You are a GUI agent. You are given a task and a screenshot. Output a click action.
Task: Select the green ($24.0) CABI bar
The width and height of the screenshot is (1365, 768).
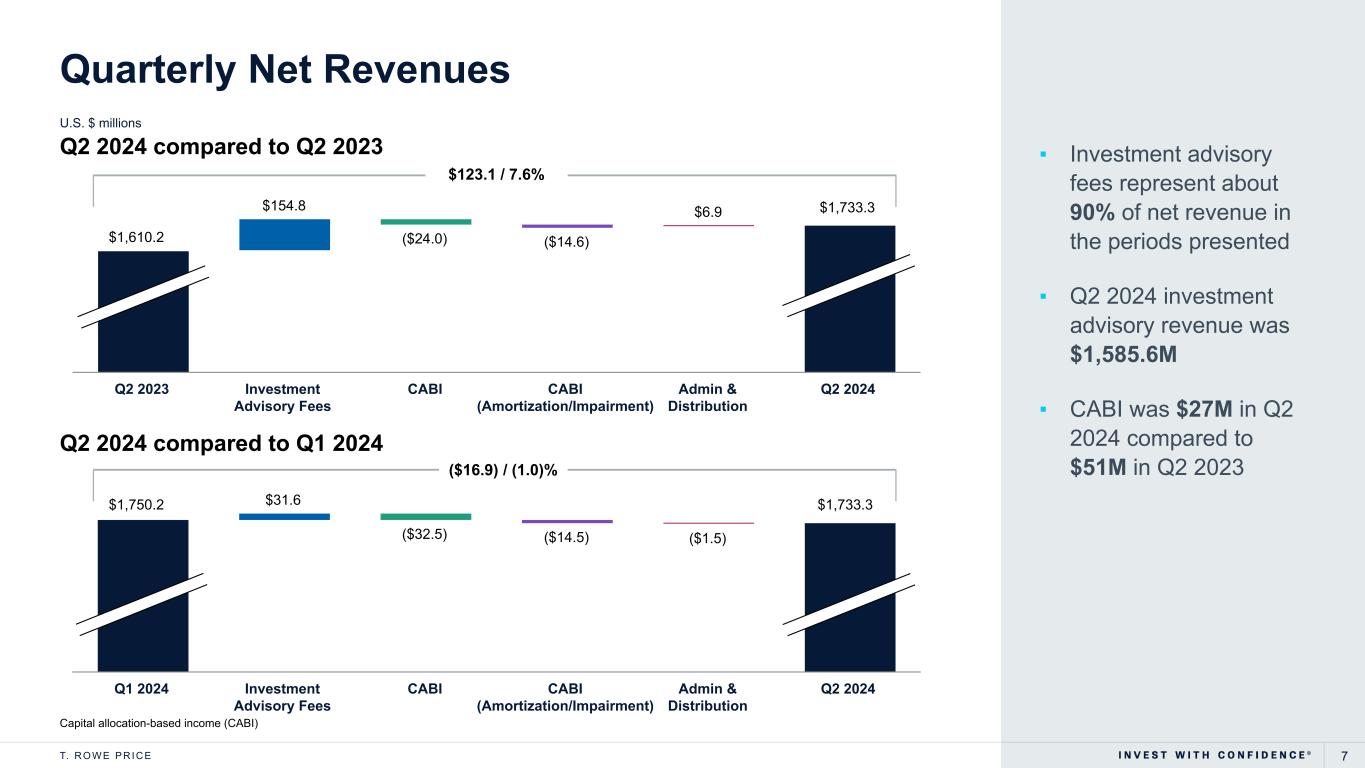click(x=425, y=222)
